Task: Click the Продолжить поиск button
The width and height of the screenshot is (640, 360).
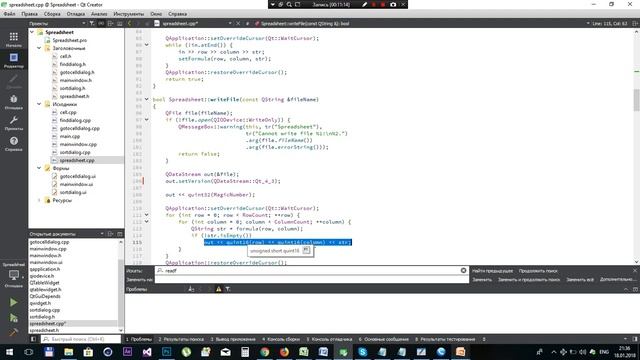Action: tap(538, 271)
